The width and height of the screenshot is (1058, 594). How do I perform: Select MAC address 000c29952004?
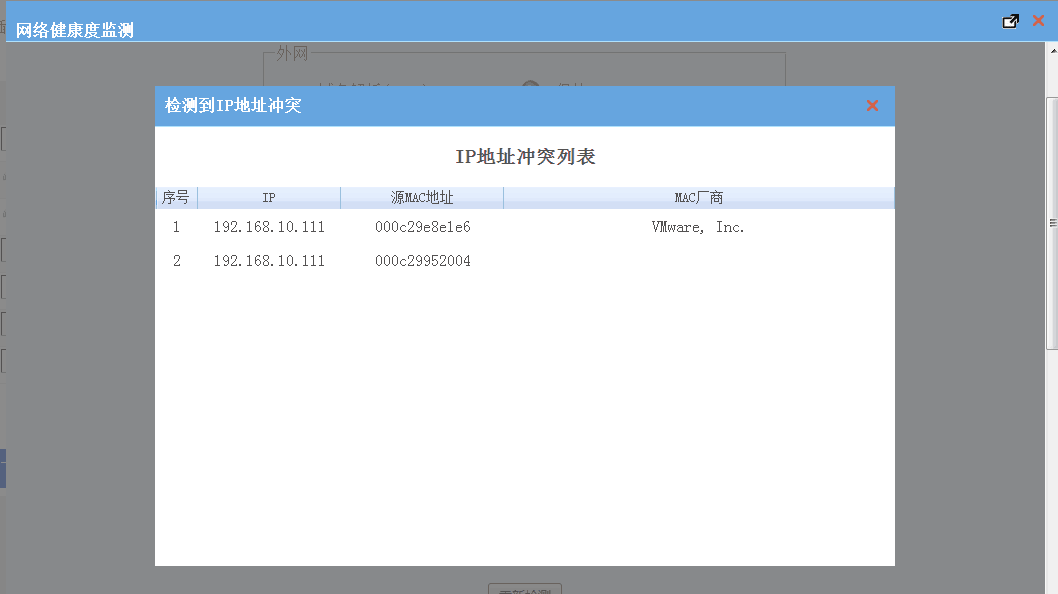(x=422, y=261)
